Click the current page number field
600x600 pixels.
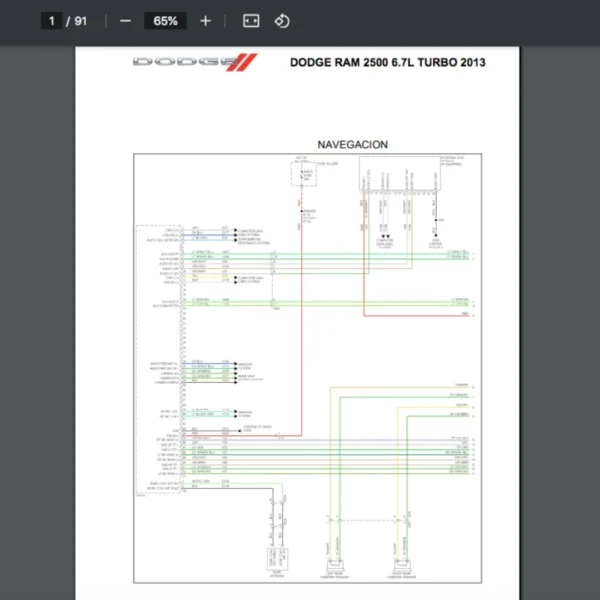tap(51, 21)
